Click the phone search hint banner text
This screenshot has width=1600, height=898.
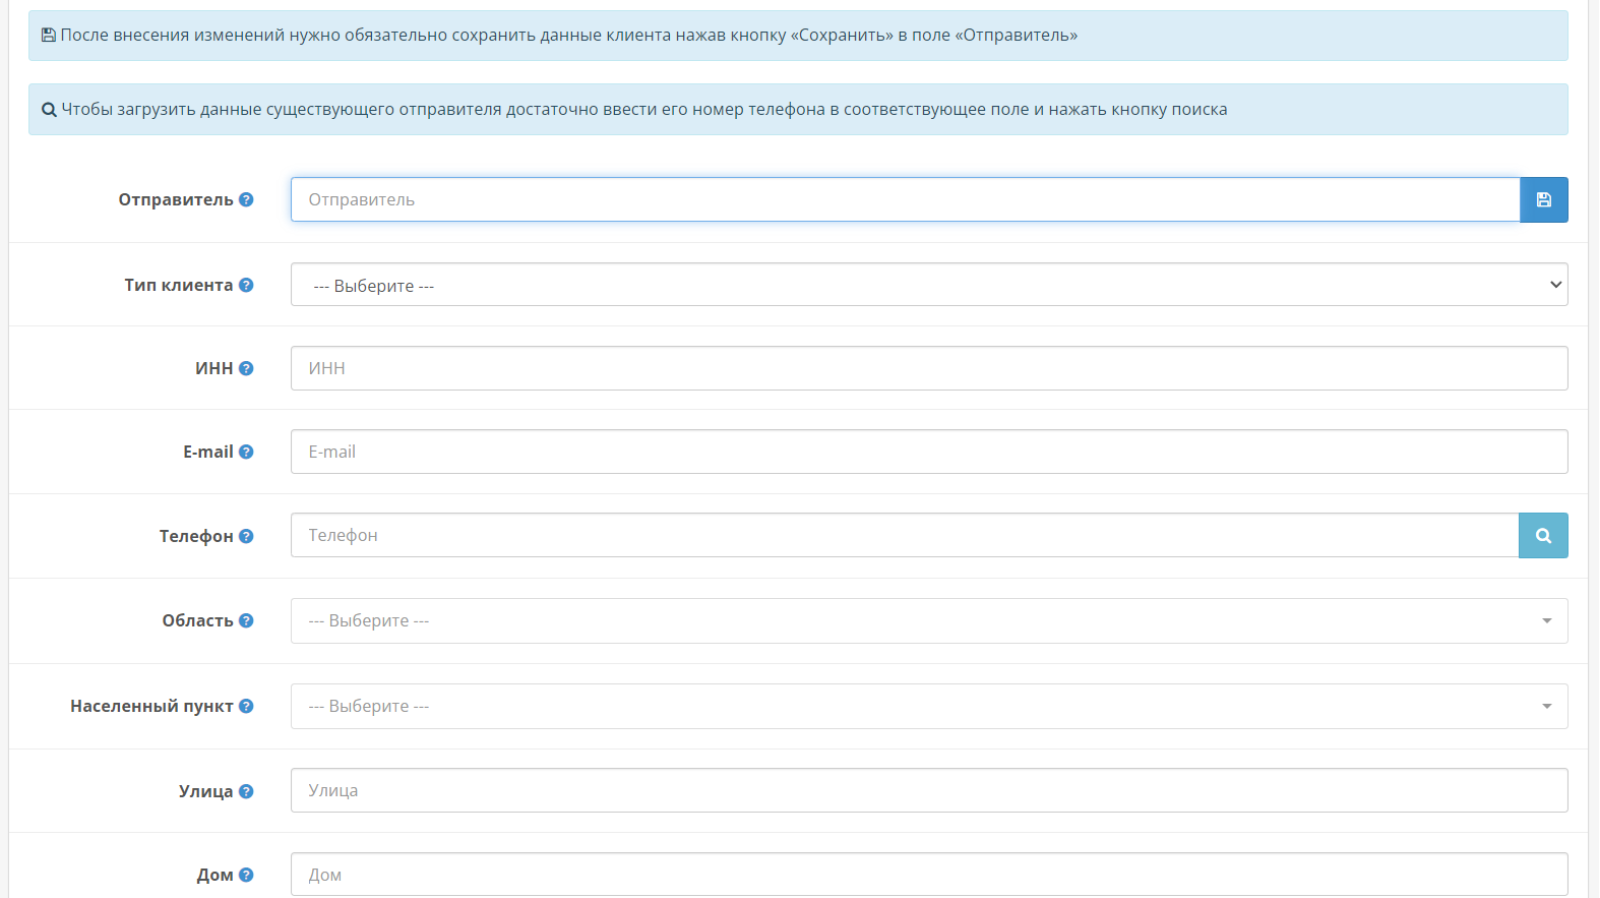pos(644,109)
